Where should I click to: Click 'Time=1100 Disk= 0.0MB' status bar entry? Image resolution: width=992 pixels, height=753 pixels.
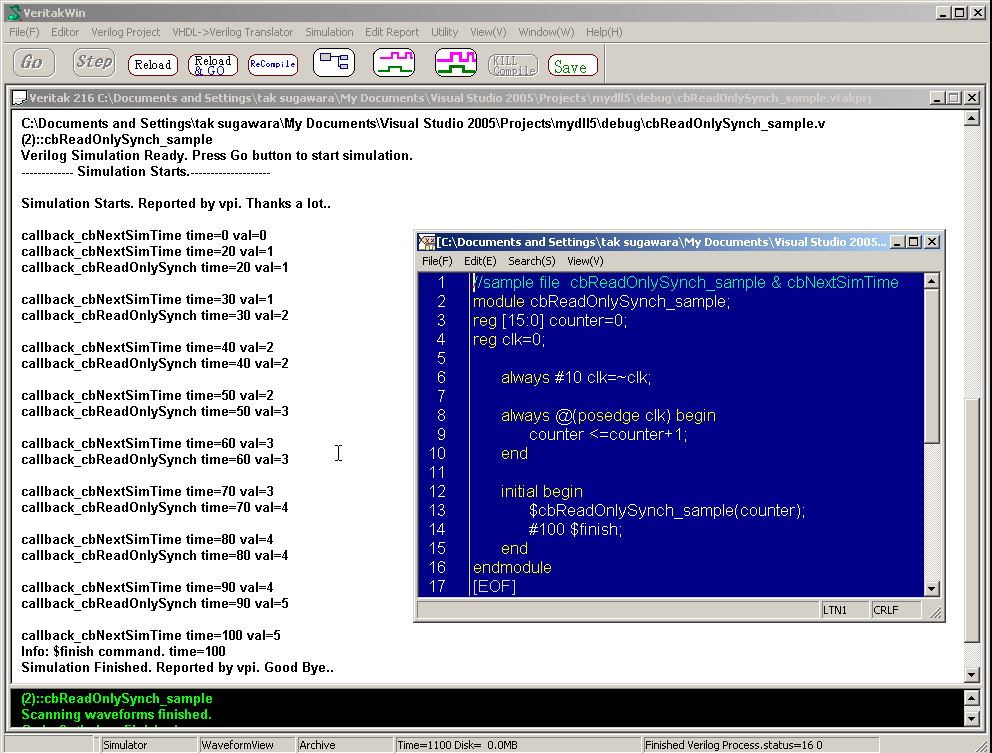click(517, 745)
